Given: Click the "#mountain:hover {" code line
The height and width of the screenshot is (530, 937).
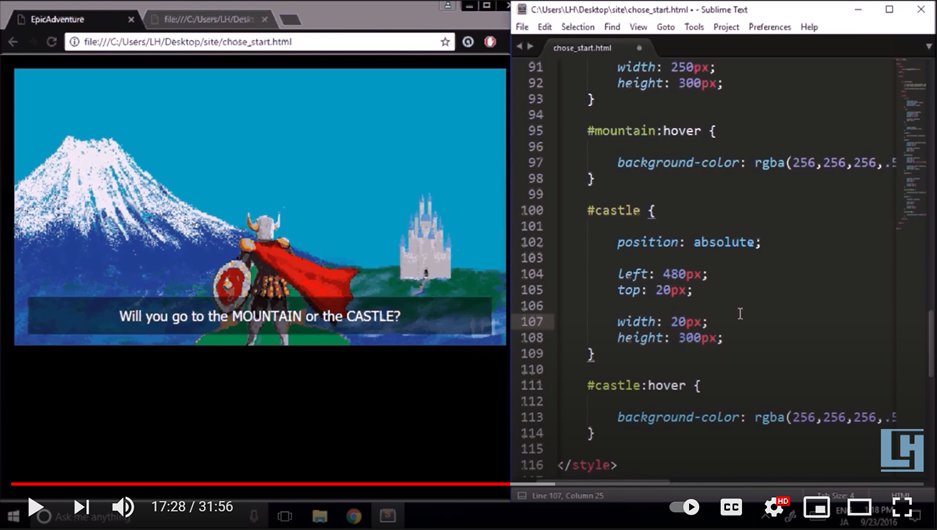Looking at the screenshot, I should [x=651, y=131].
